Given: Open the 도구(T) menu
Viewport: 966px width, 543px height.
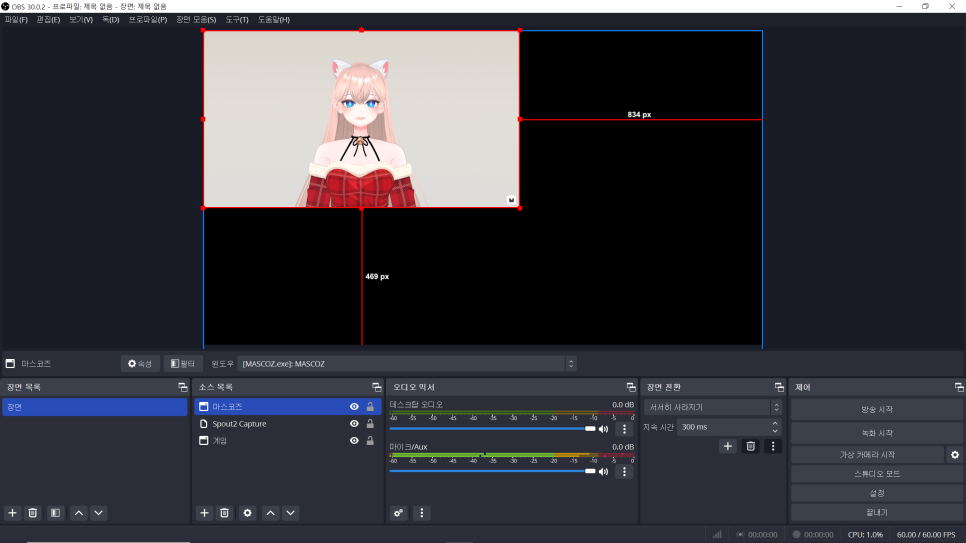Looking at the screenshot, I should pos(237,20).
